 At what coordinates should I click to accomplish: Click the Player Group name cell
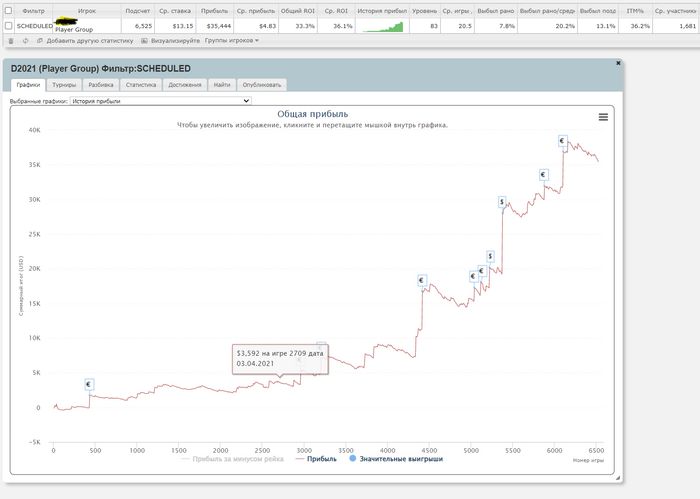pyautogui.click(x=74, y=29)
